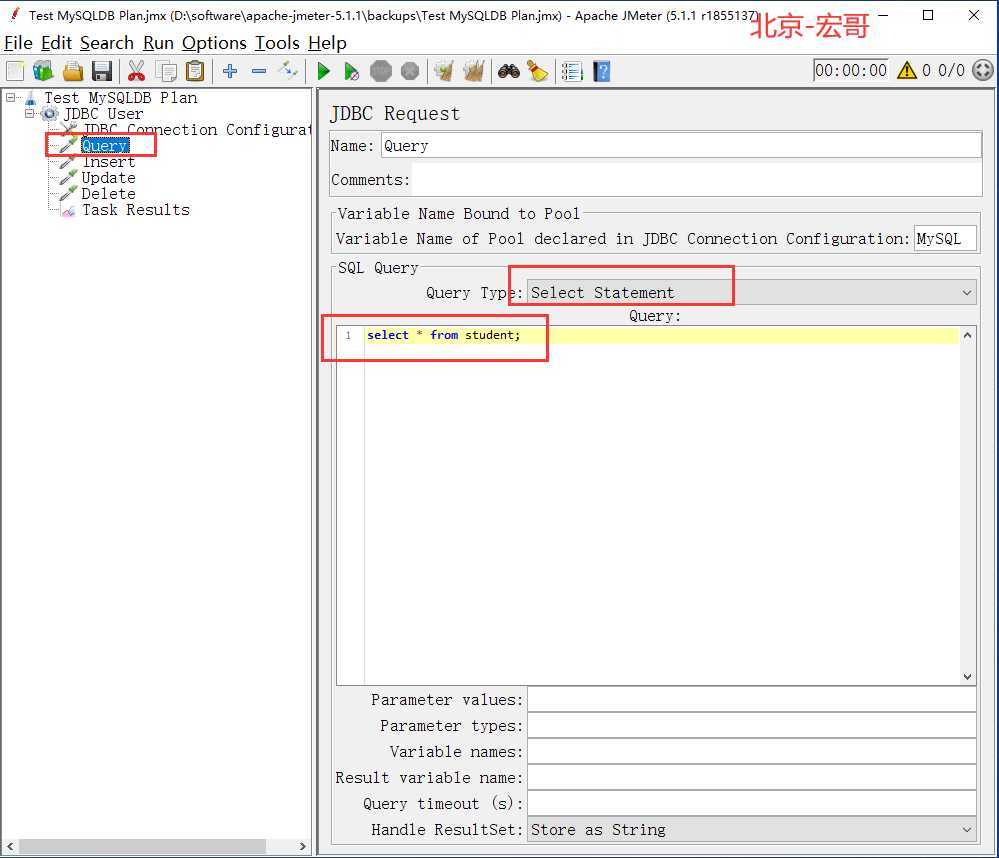Click the Parameter values field
Screen dimensions: 999x858
pyautogui.click(x=752, y=699)
